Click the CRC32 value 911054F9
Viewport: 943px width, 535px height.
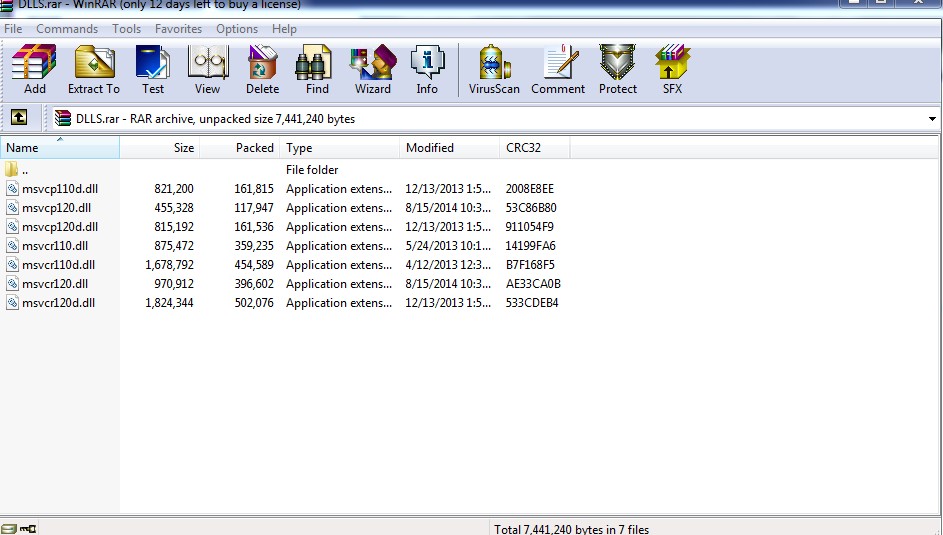click(530, 227)
